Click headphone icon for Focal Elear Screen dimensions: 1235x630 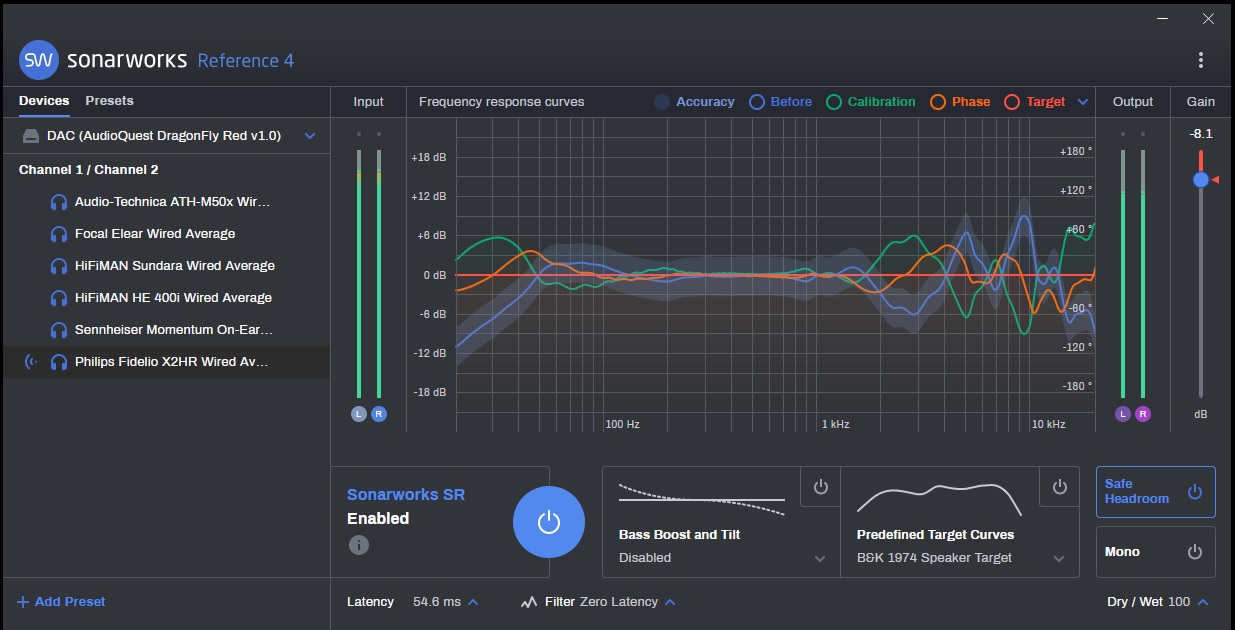pos(59,234)
